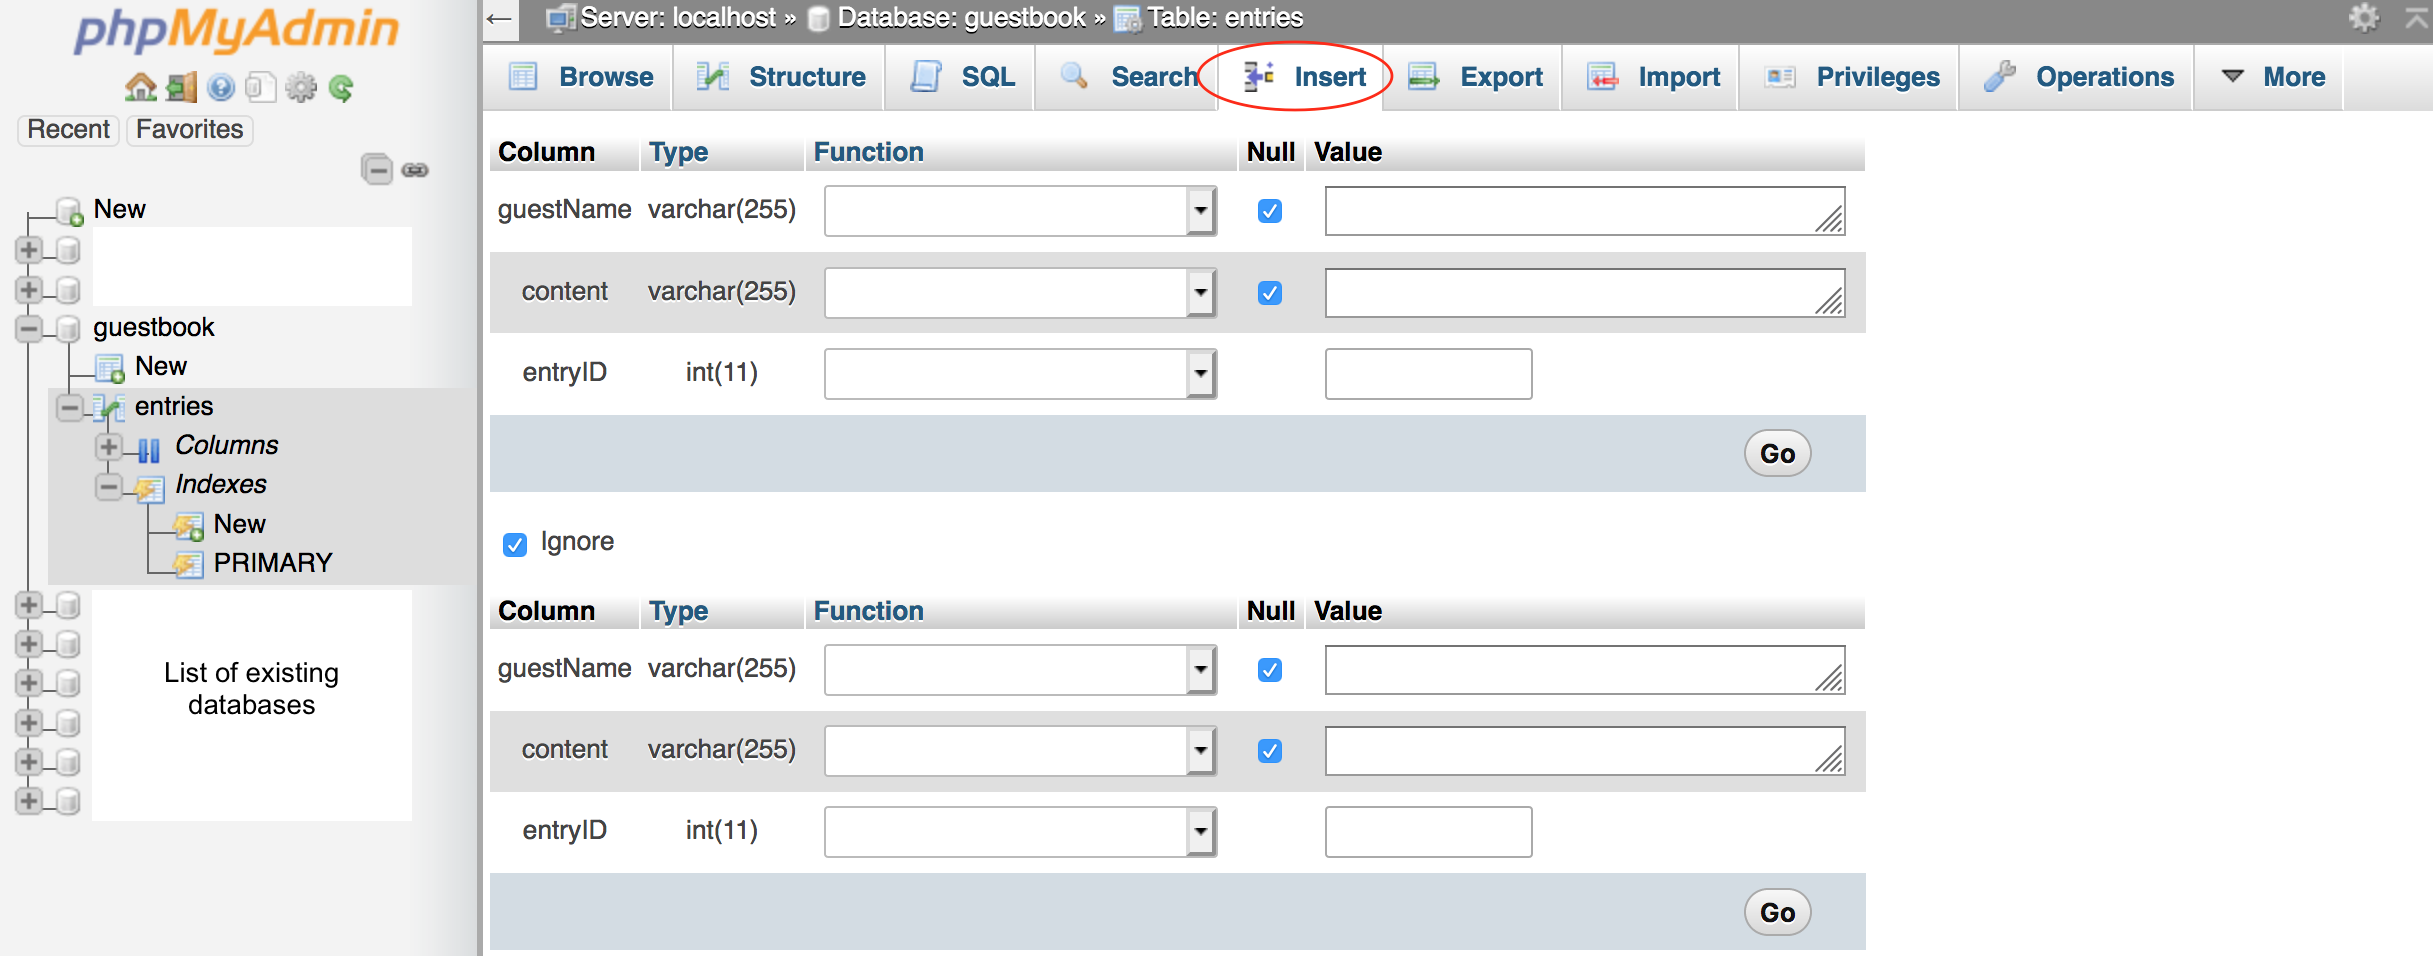Screen dimensions: 2433x956
Task: Select the Search magnifier tab icon
Action: click(x=1074, y=76)
